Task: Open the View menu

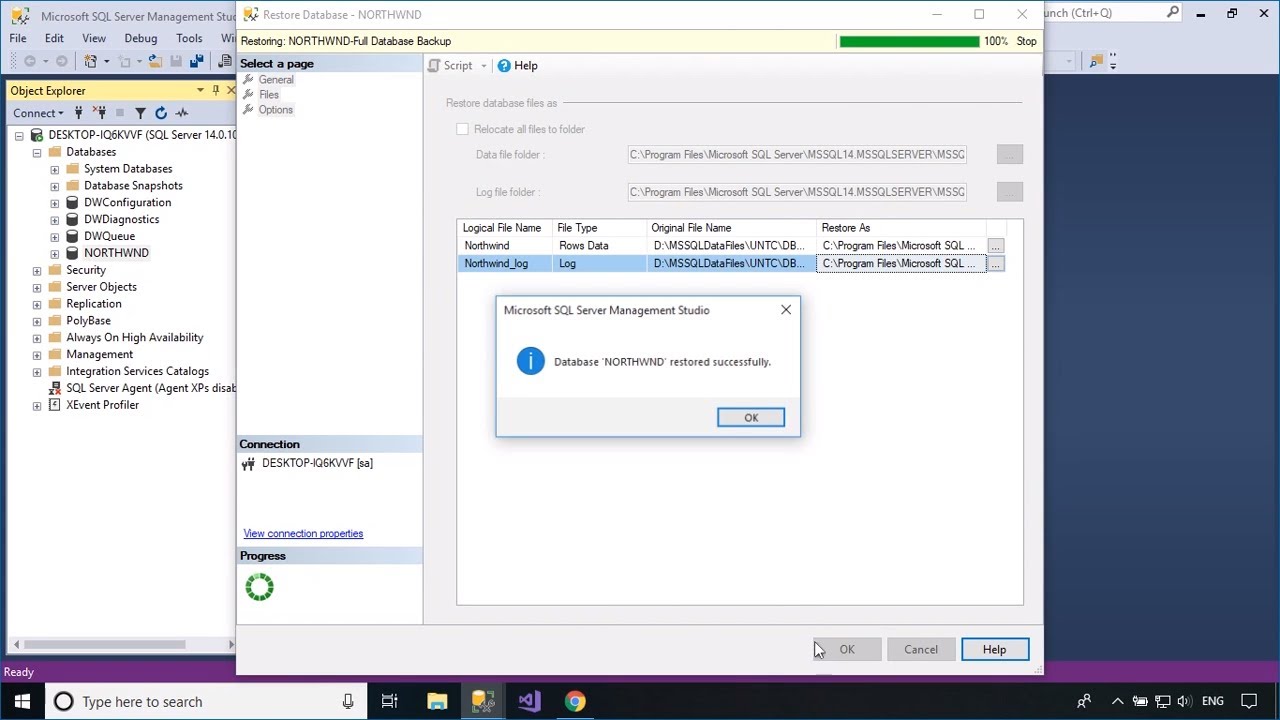Action: pos(94,38)
